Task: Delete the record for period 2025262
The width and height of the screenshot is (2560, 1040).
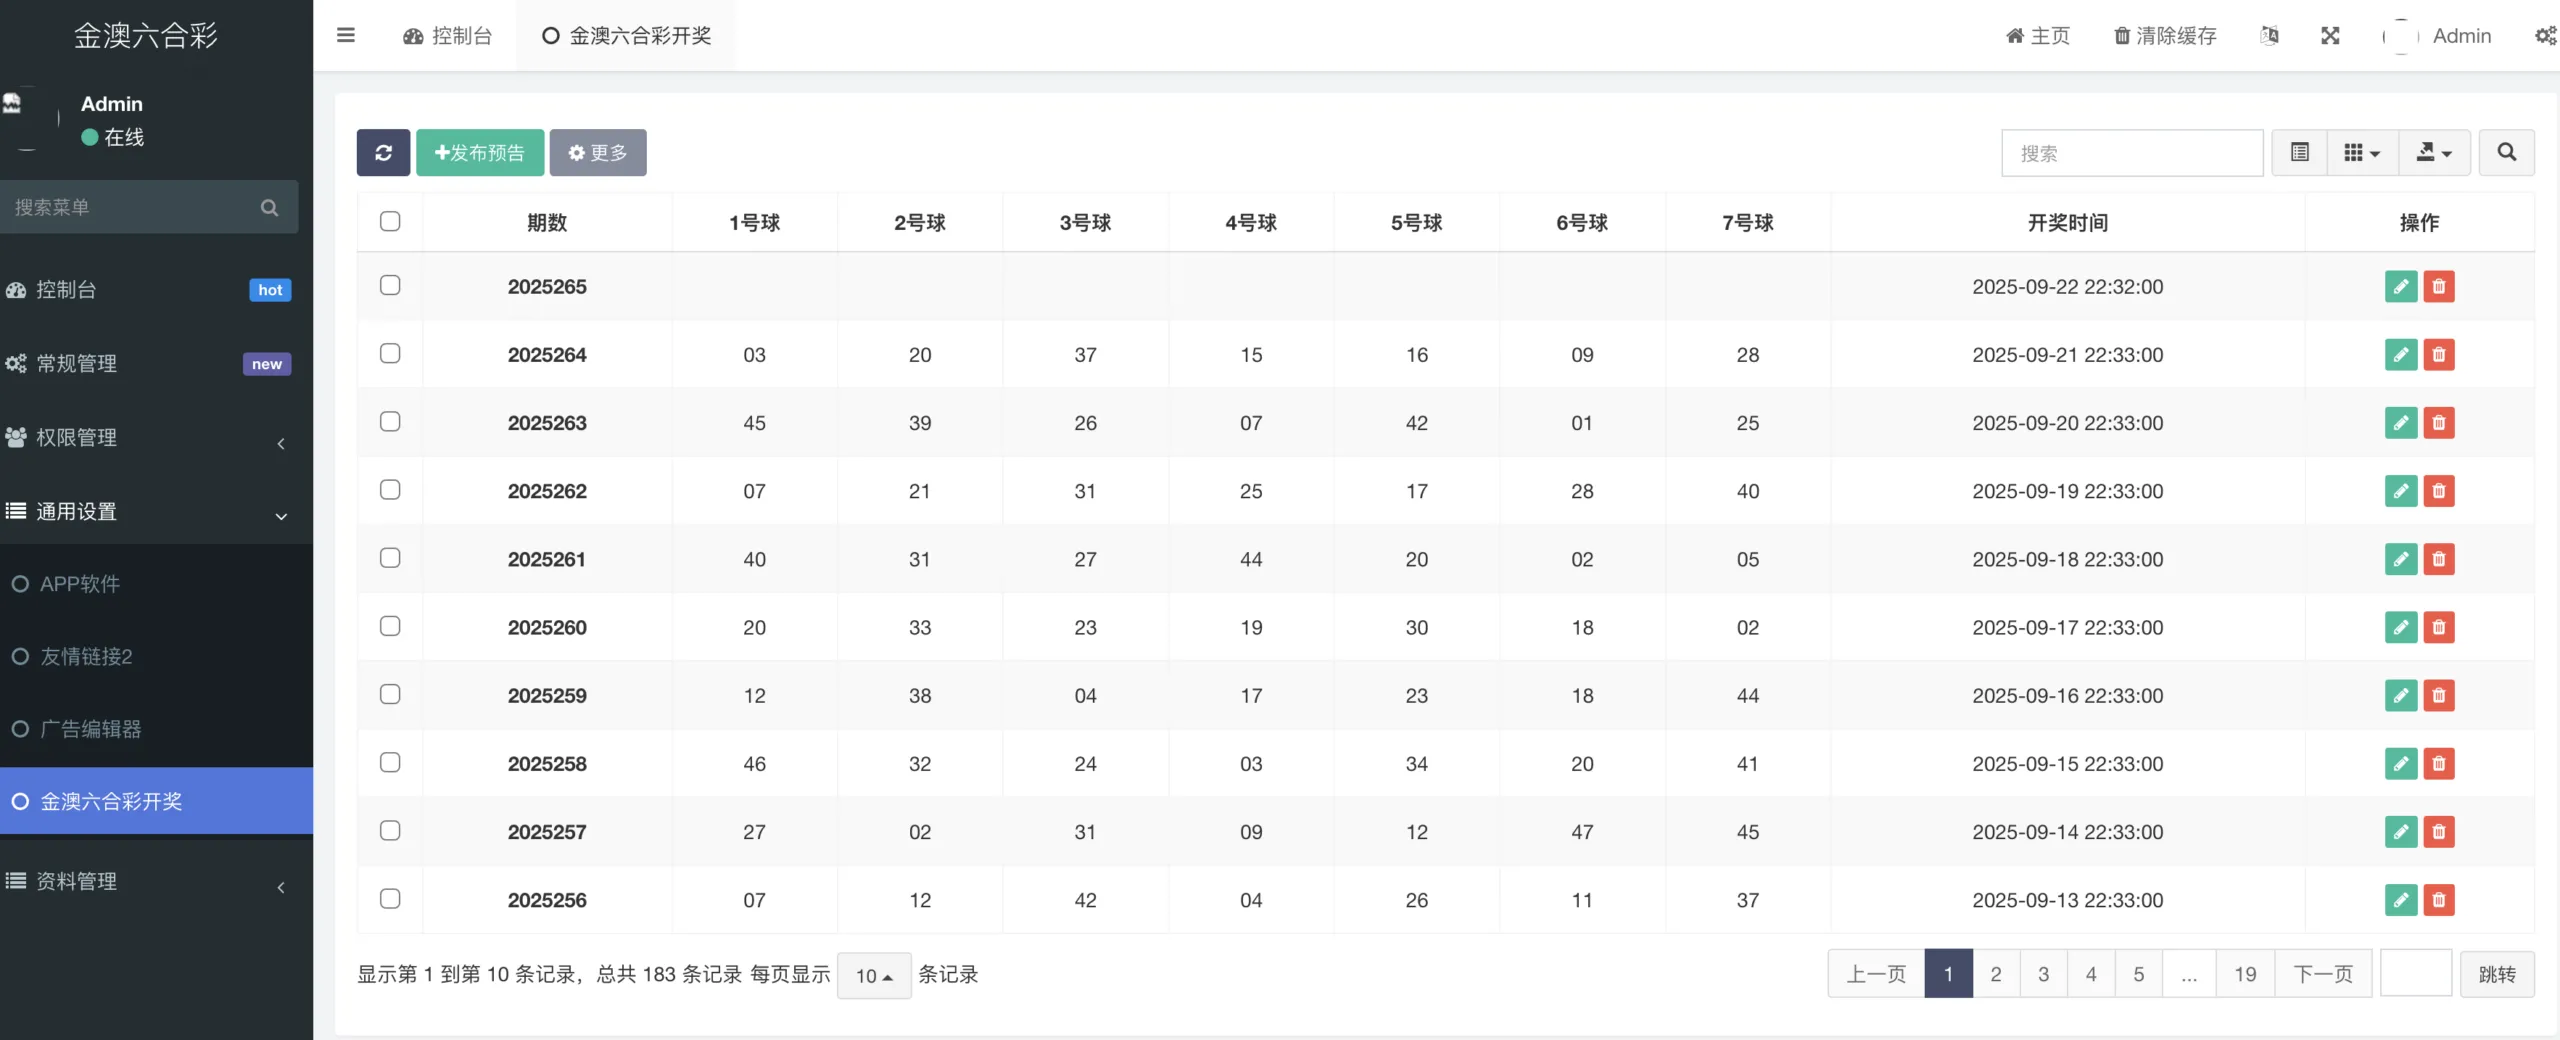Action: tap(2438, 490)
